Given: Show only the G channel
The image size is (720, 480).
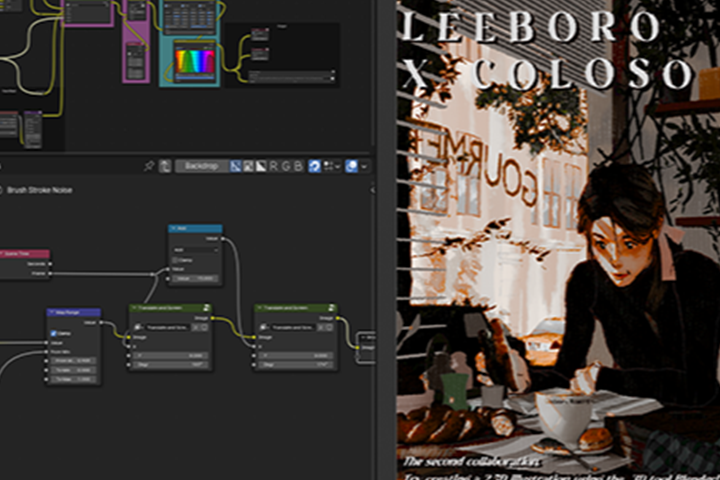Looking at the screenshot, I should tap(286, 166).
